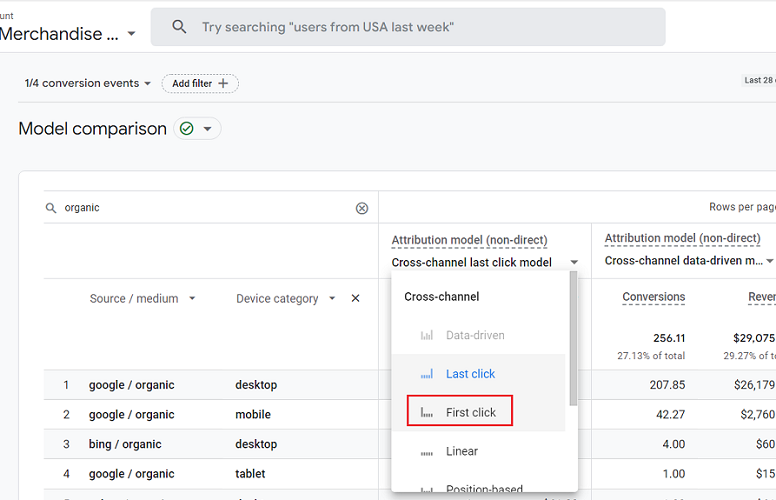This screenshot has width=776, height=500.
Task: Select the First click attribution option
Action: (478, 412)
